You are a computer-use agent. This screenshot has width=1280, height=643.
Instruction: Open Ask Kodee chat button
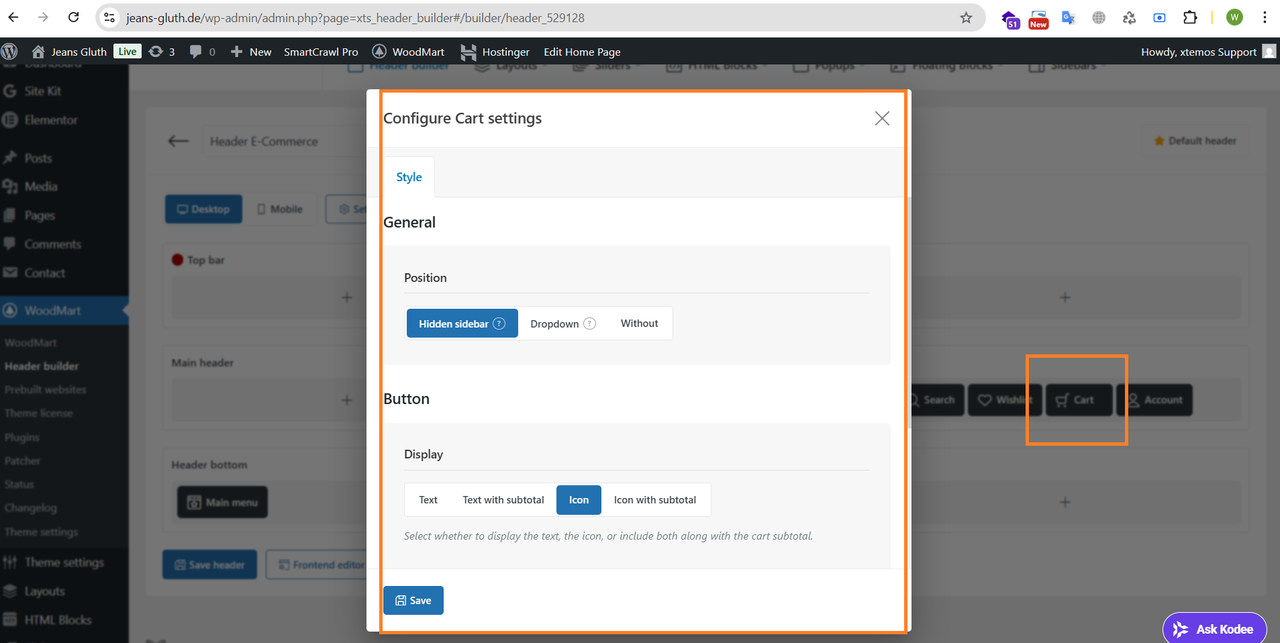click(x=1214, y=629)
